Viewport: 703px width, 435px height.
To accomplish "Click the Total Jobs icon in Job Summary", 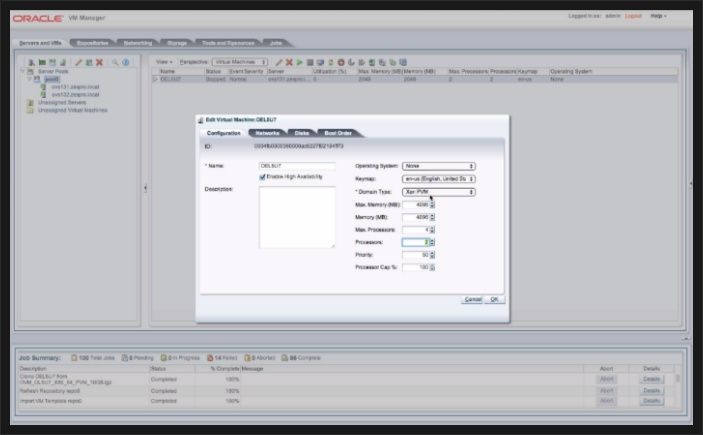I will (74, 358).
